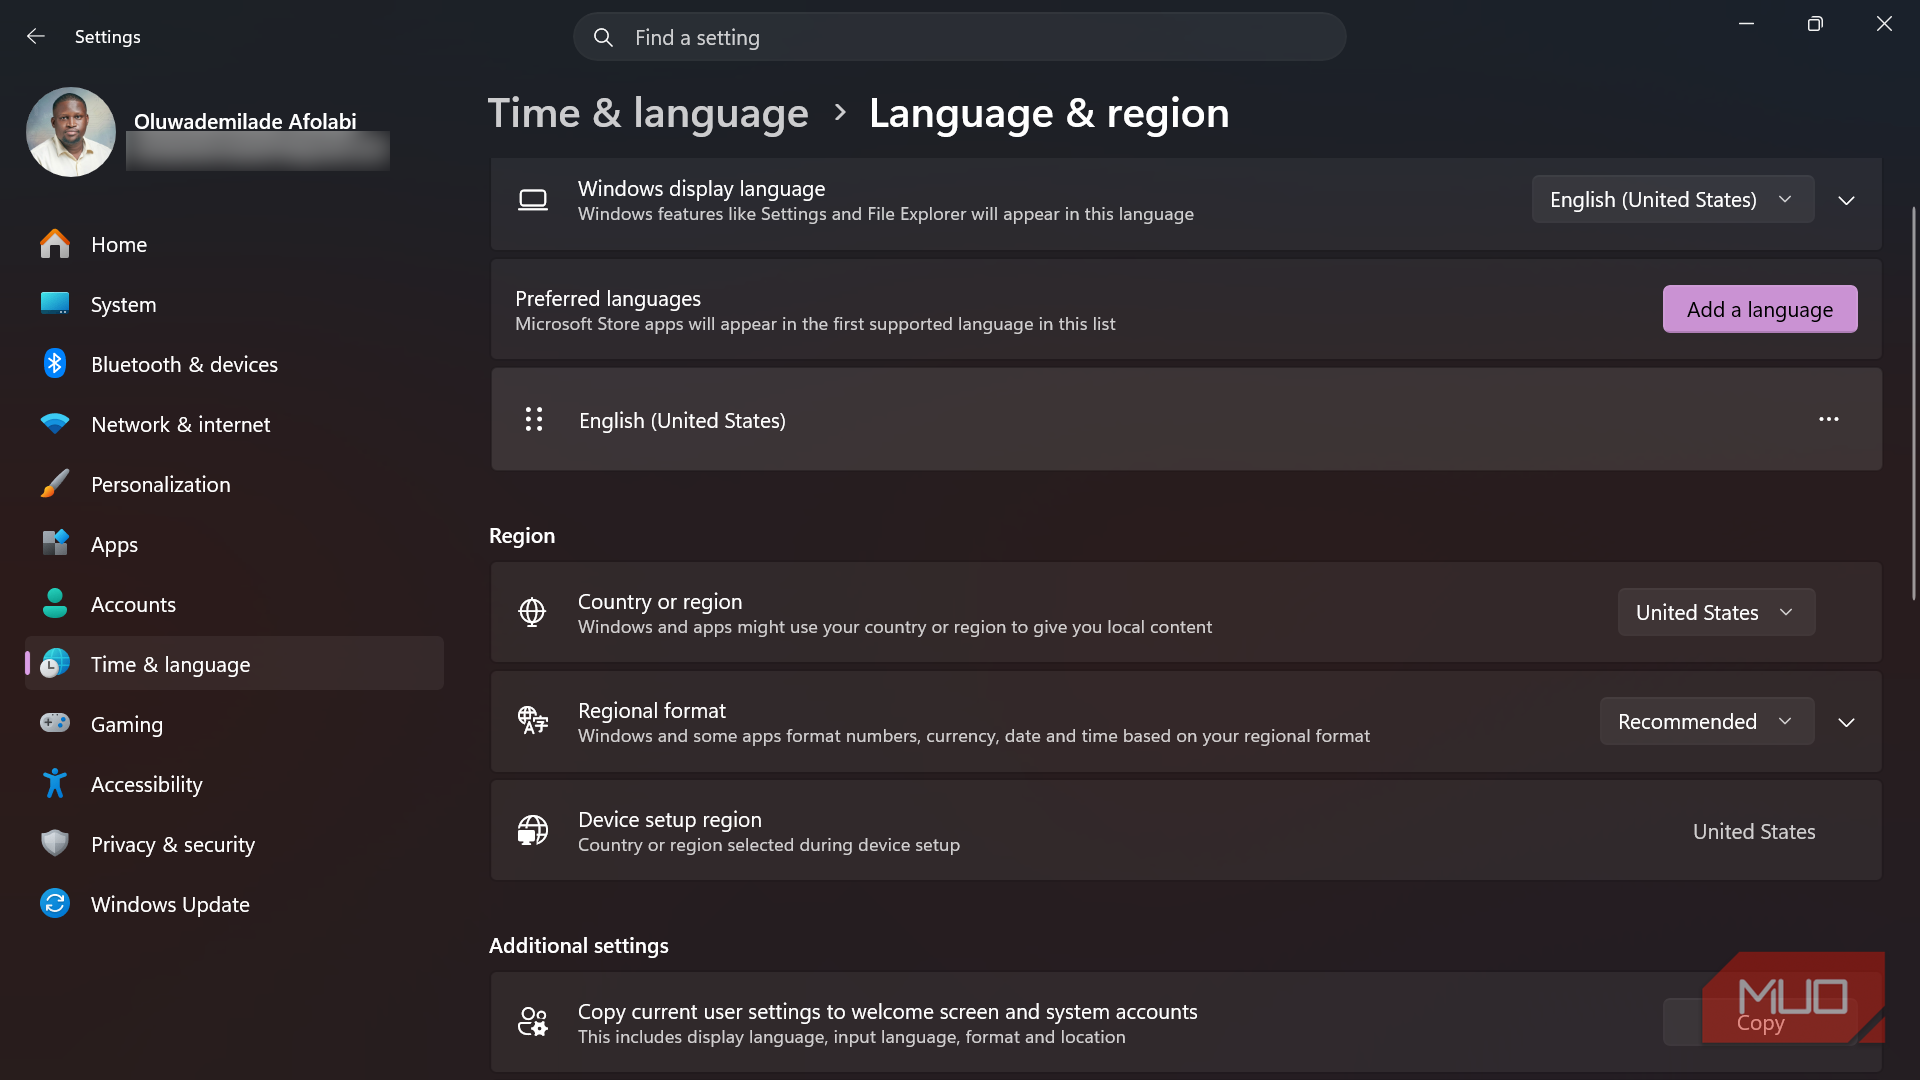The height and width of the screenshot is (1080, 1920).
Task: Open the Regional format Recommended dropdown
Action: [1707, 721]
